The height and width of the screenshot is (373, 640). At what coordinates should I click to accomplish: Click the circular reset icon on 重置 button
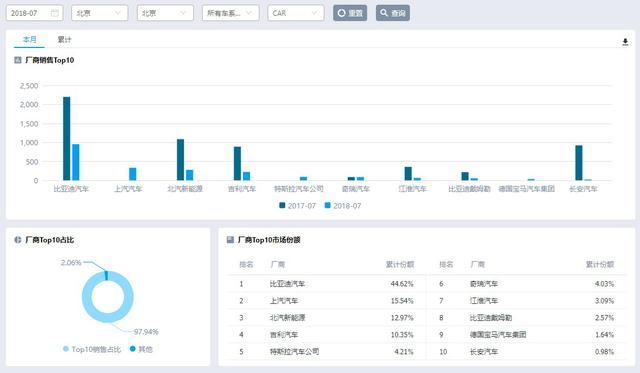click(x=342, y=13)
